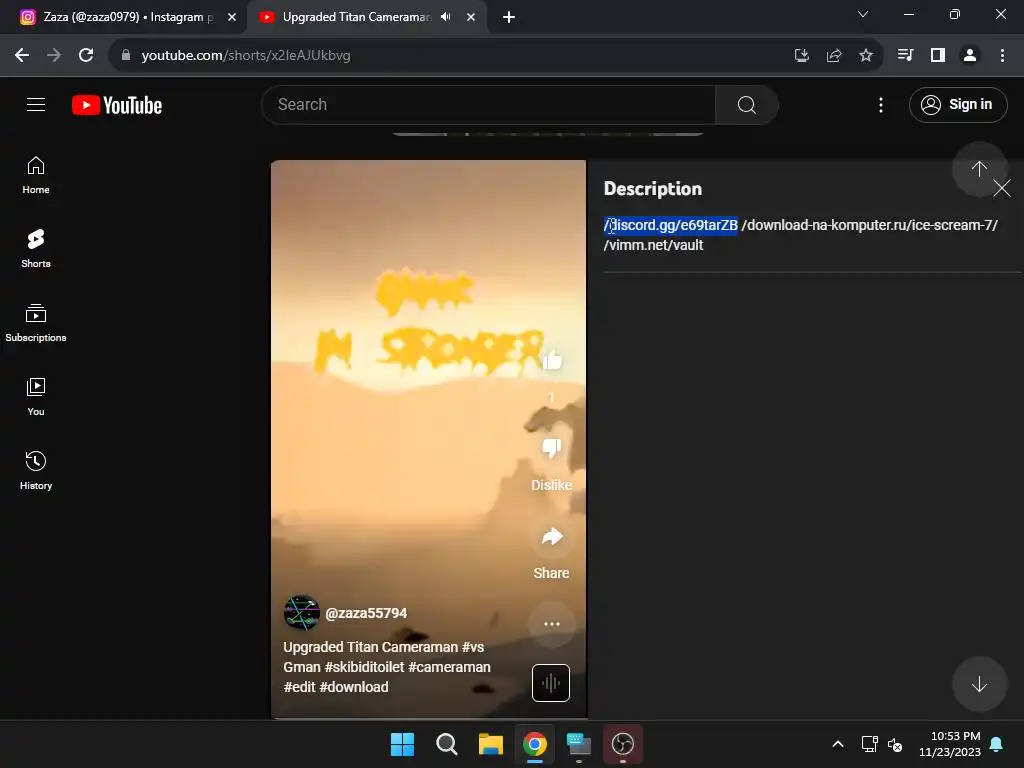
Task: Open the tab search dropdown chevron
Action: [863, 14]
